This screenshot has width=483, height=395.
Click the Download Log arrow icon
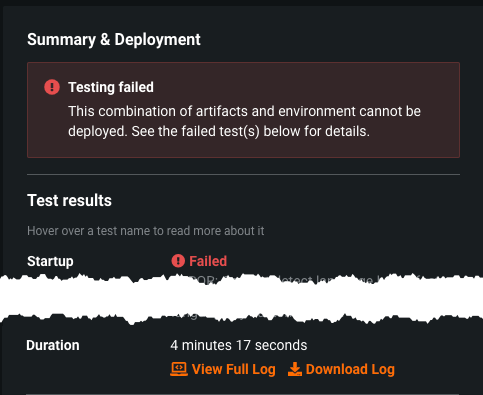295,369
